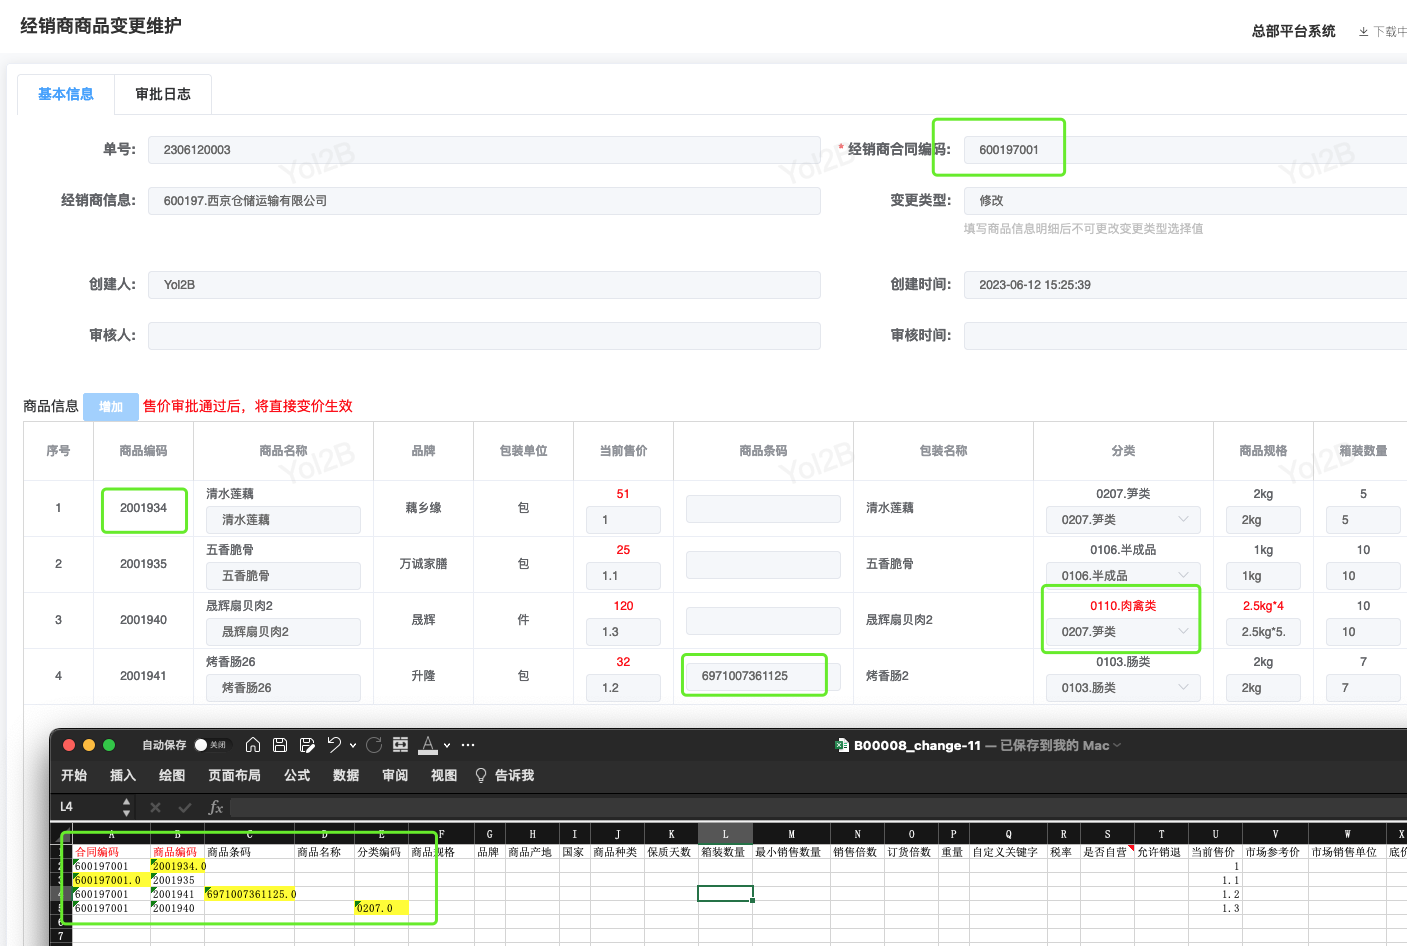The height and width of the screenshot is (946, 1407).
Task: Open the 公式 ribbon tab
Action: pyautogui.click(x=297, y=776)
